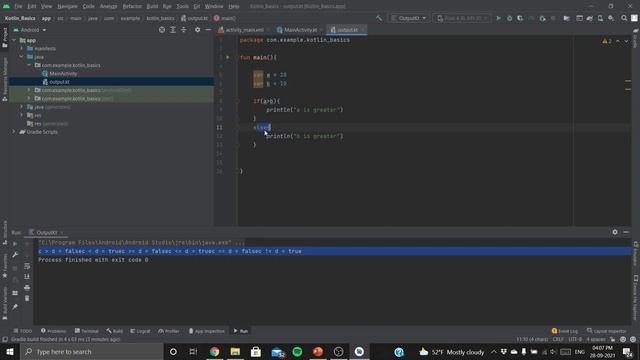Select output.kt in Project tree

tap(59, 82)
